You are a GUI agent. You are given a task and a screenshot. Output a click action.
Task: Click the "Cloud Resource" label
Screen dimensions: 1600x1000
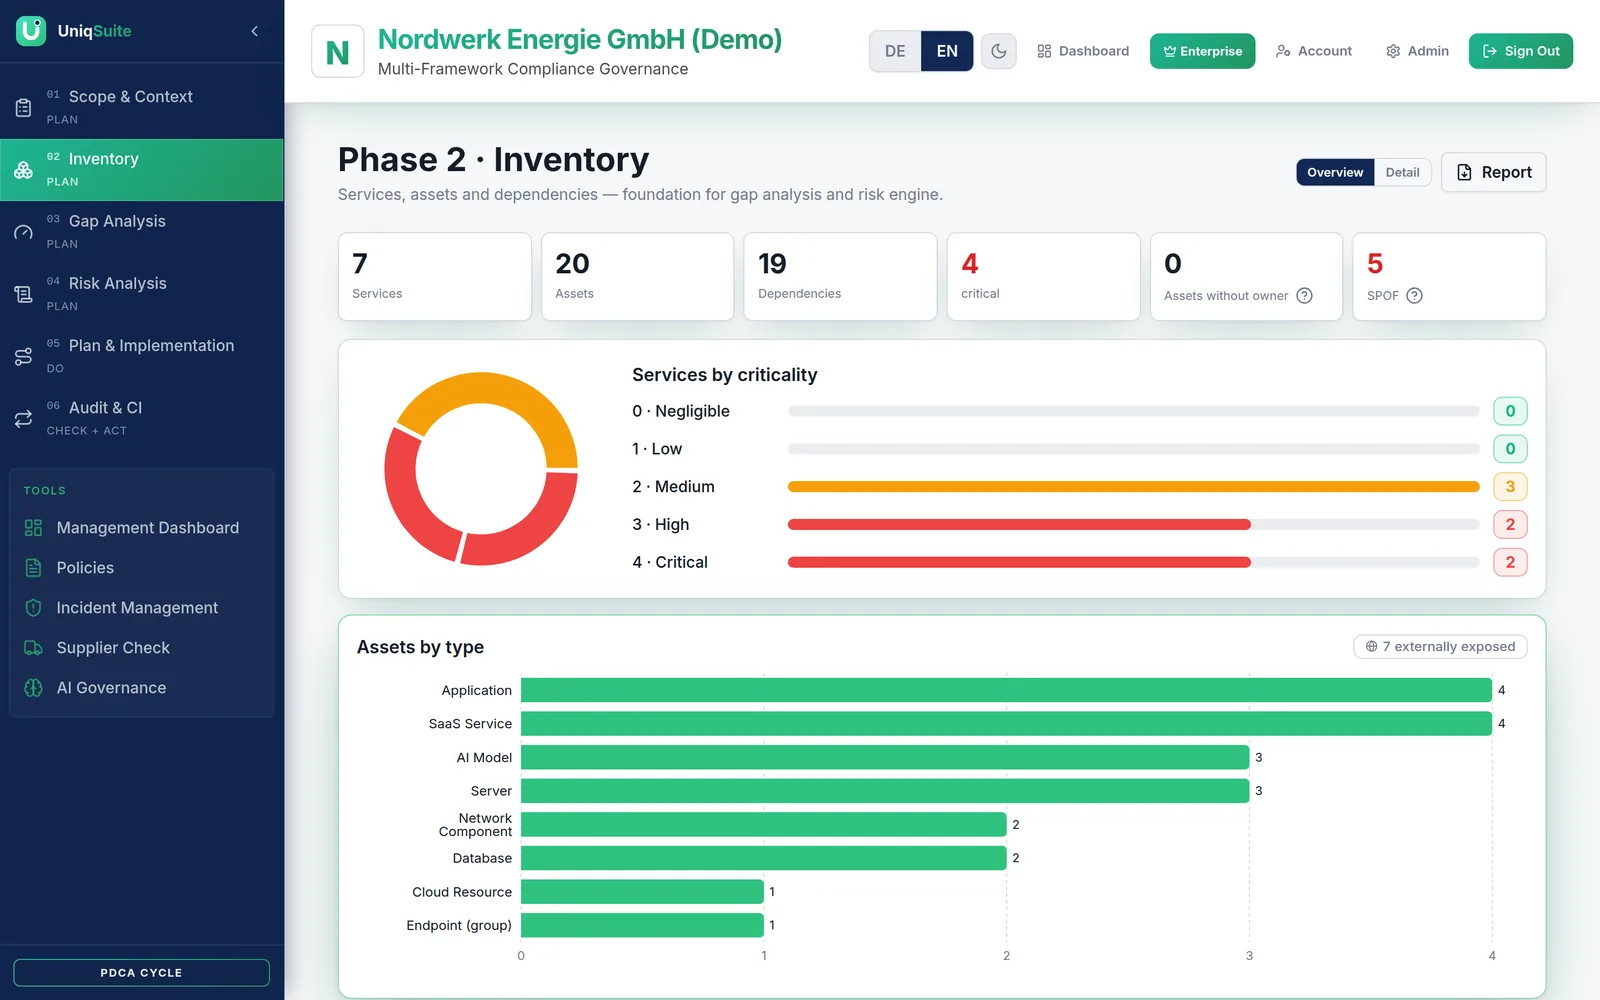click(x=462, y=892)
